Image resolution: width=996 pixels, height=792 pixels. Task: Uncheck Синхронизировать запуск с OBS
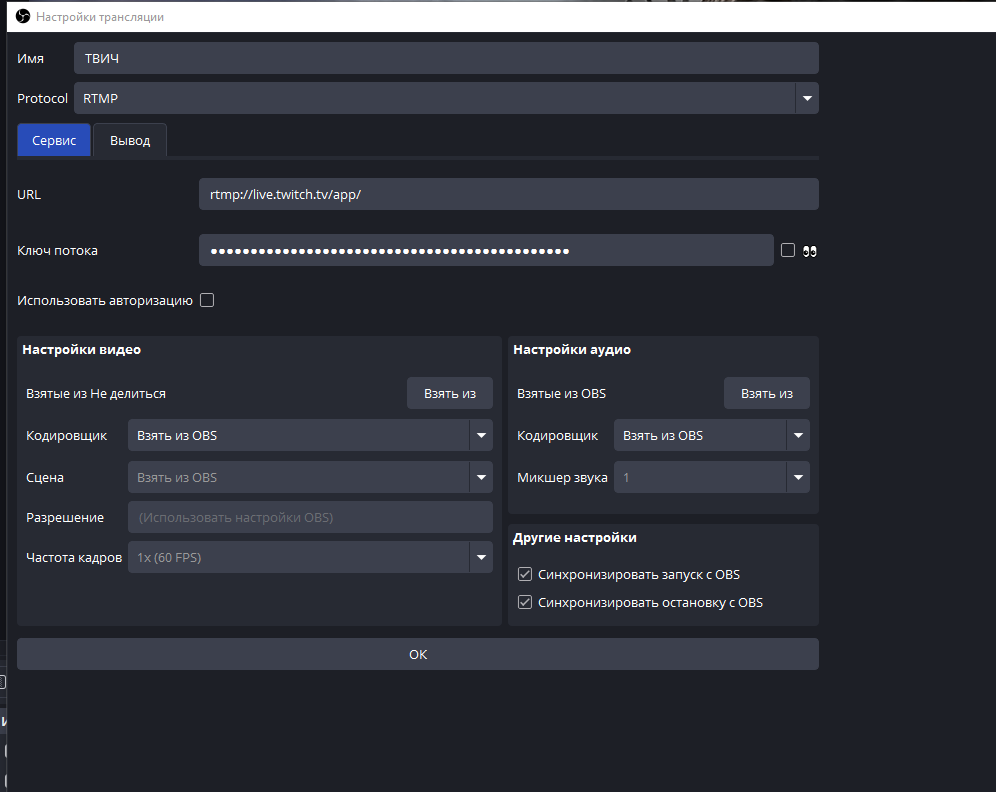pos(525,574)
